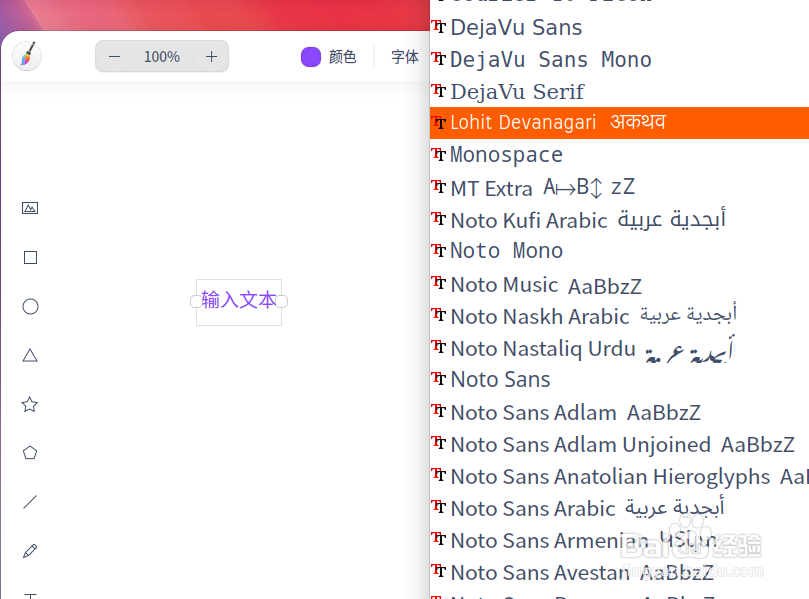Select the star shape tool

(x=29, y=404)
